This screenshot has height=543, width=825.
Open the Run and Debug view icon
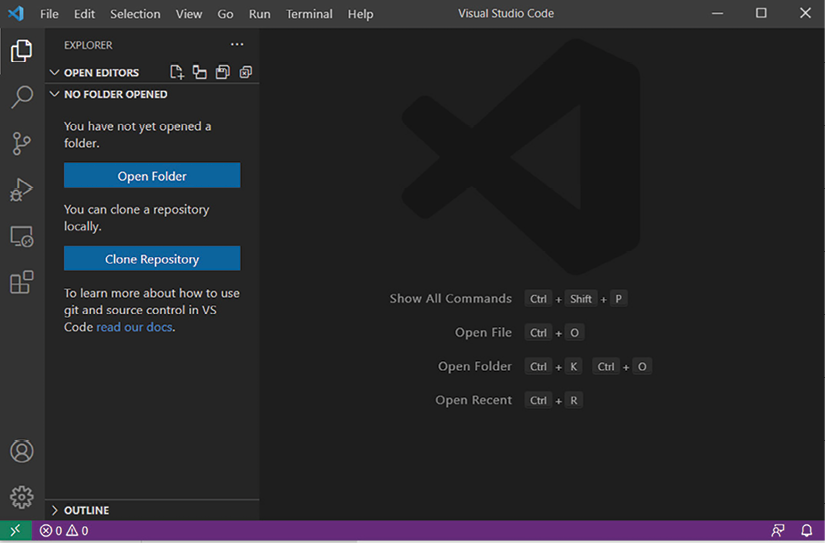pyautogui.click(x=22, y=189)
